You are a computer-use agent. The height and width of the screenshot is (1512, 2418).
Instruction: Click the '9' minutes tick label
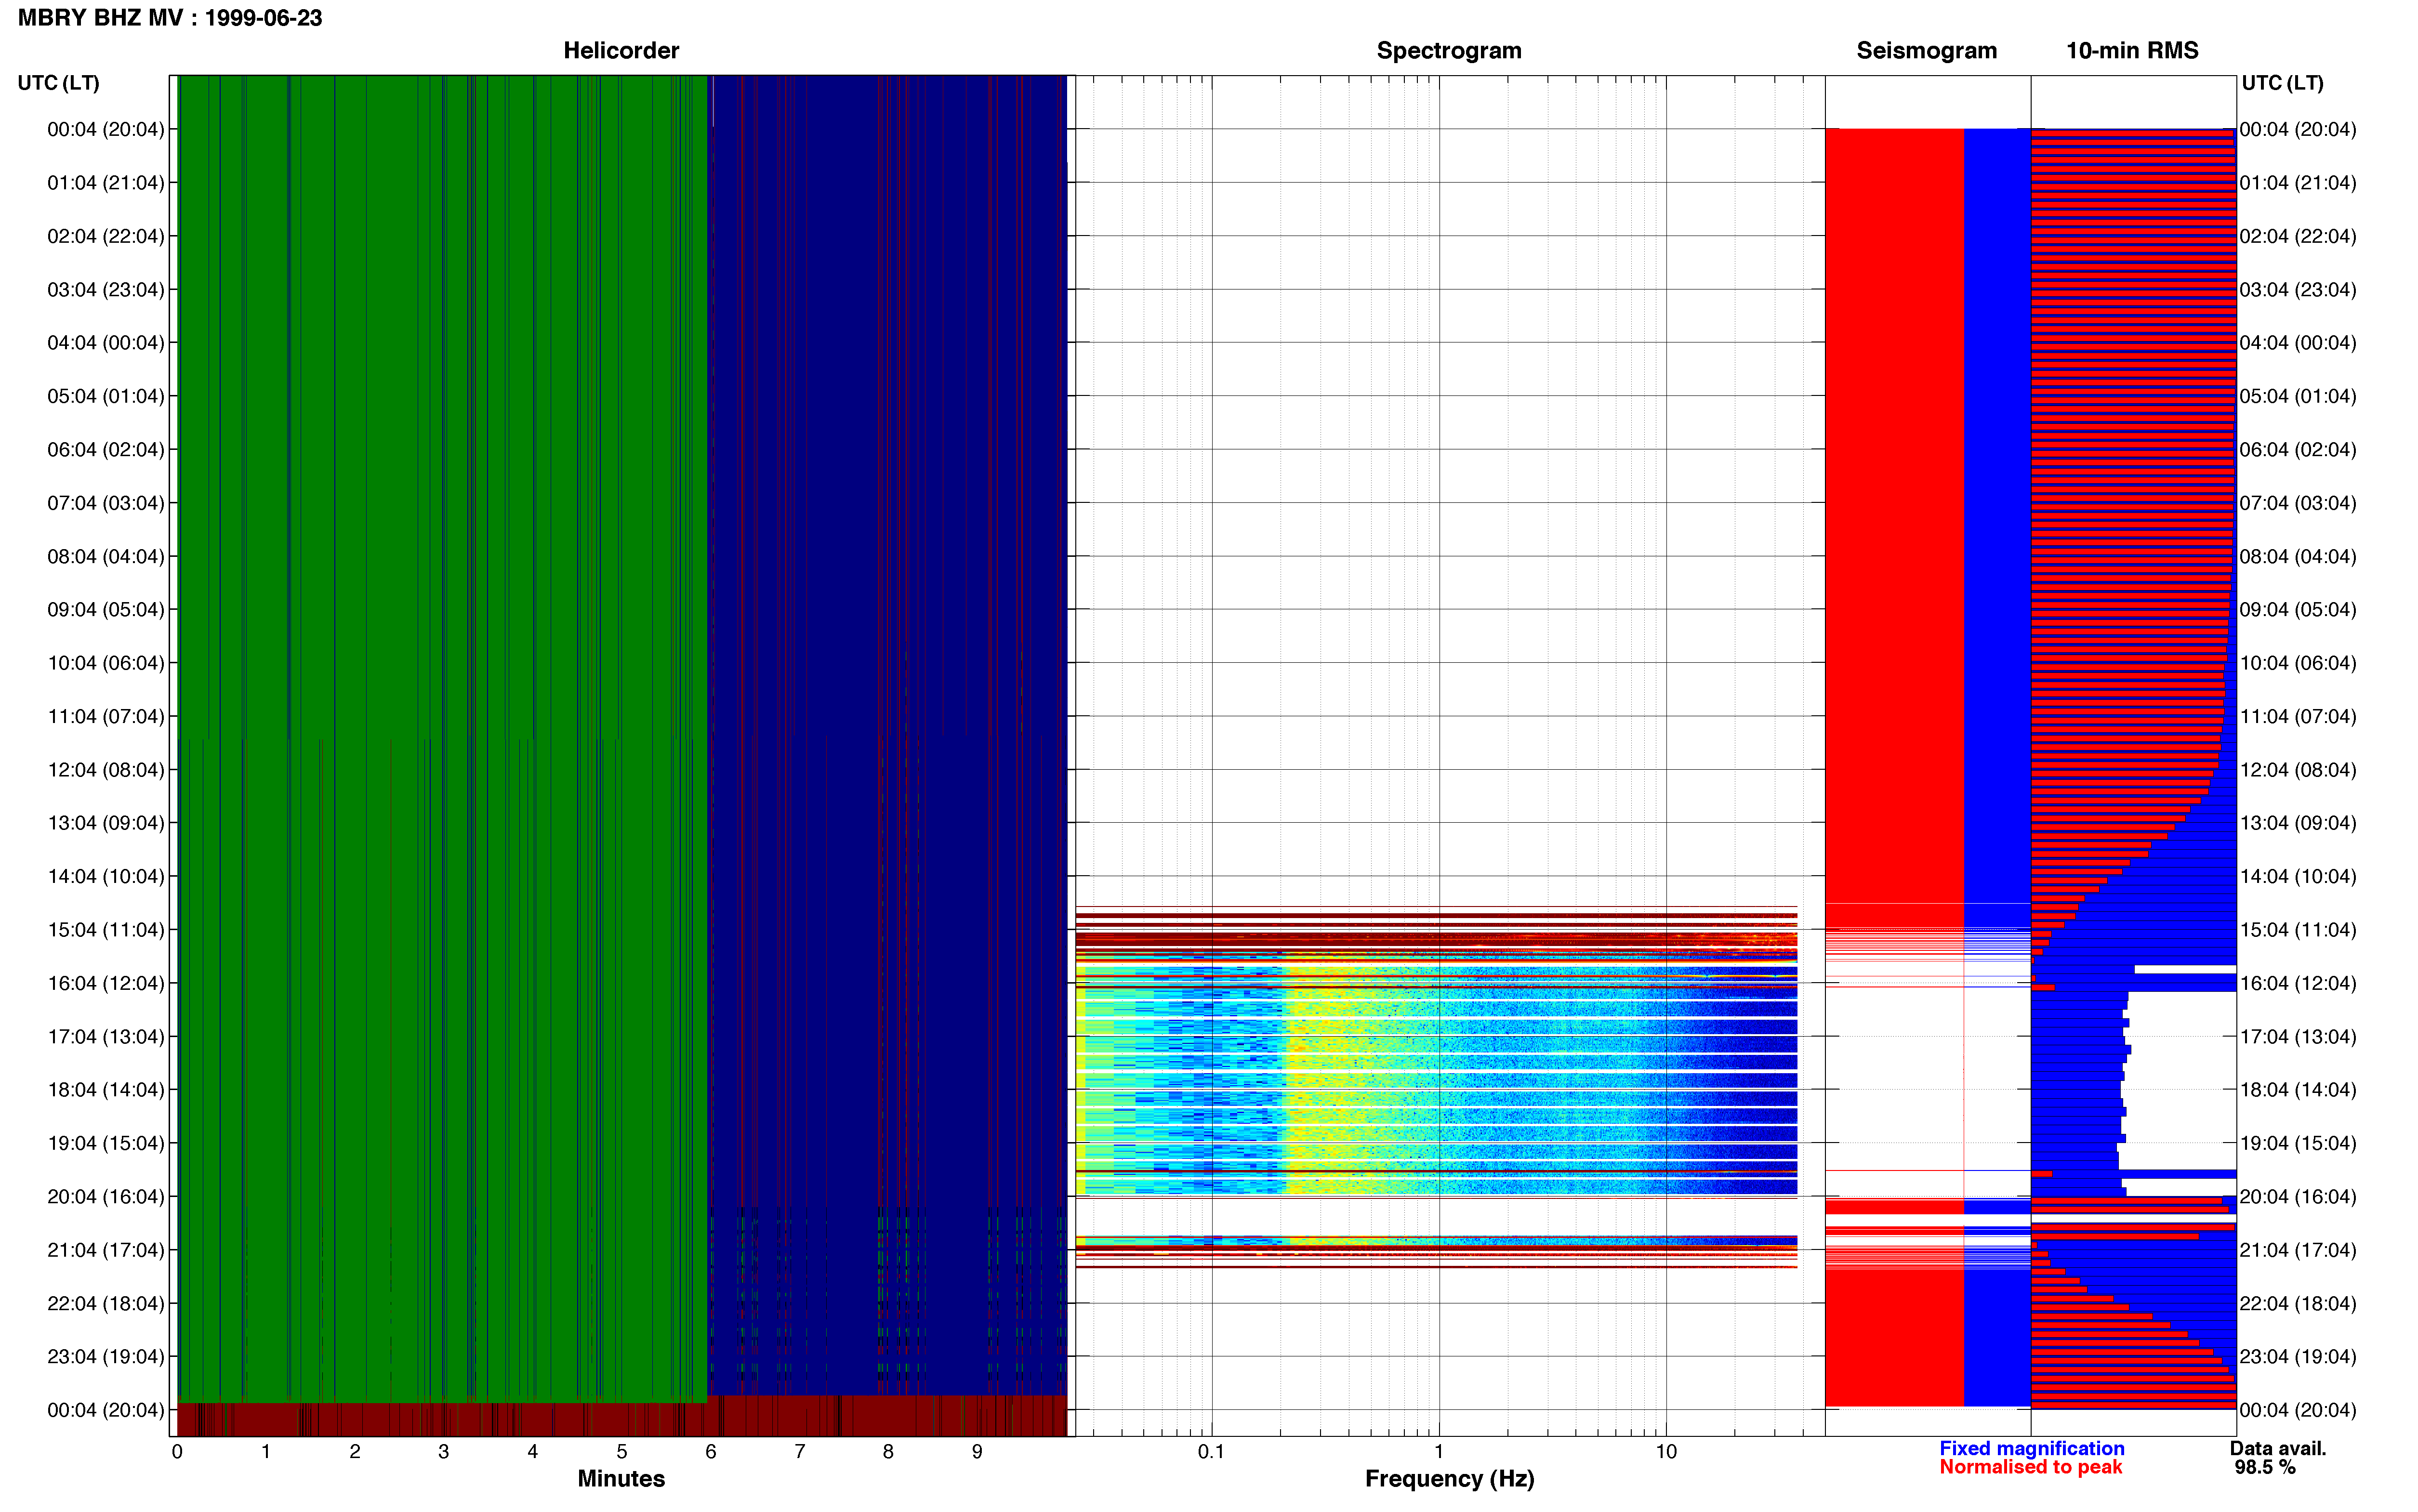[x=977, y=1452]
